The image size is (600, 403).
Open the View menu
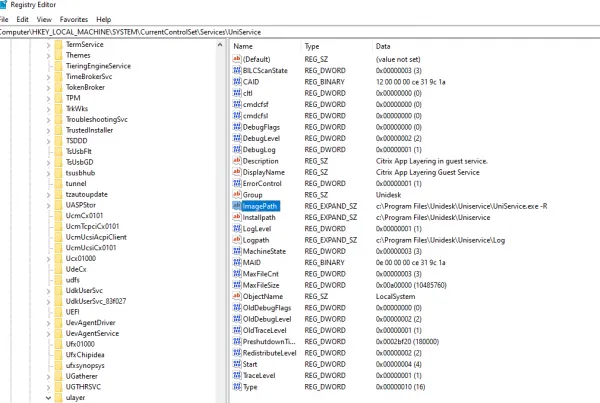pyautogui.click(x=44, y=20)
